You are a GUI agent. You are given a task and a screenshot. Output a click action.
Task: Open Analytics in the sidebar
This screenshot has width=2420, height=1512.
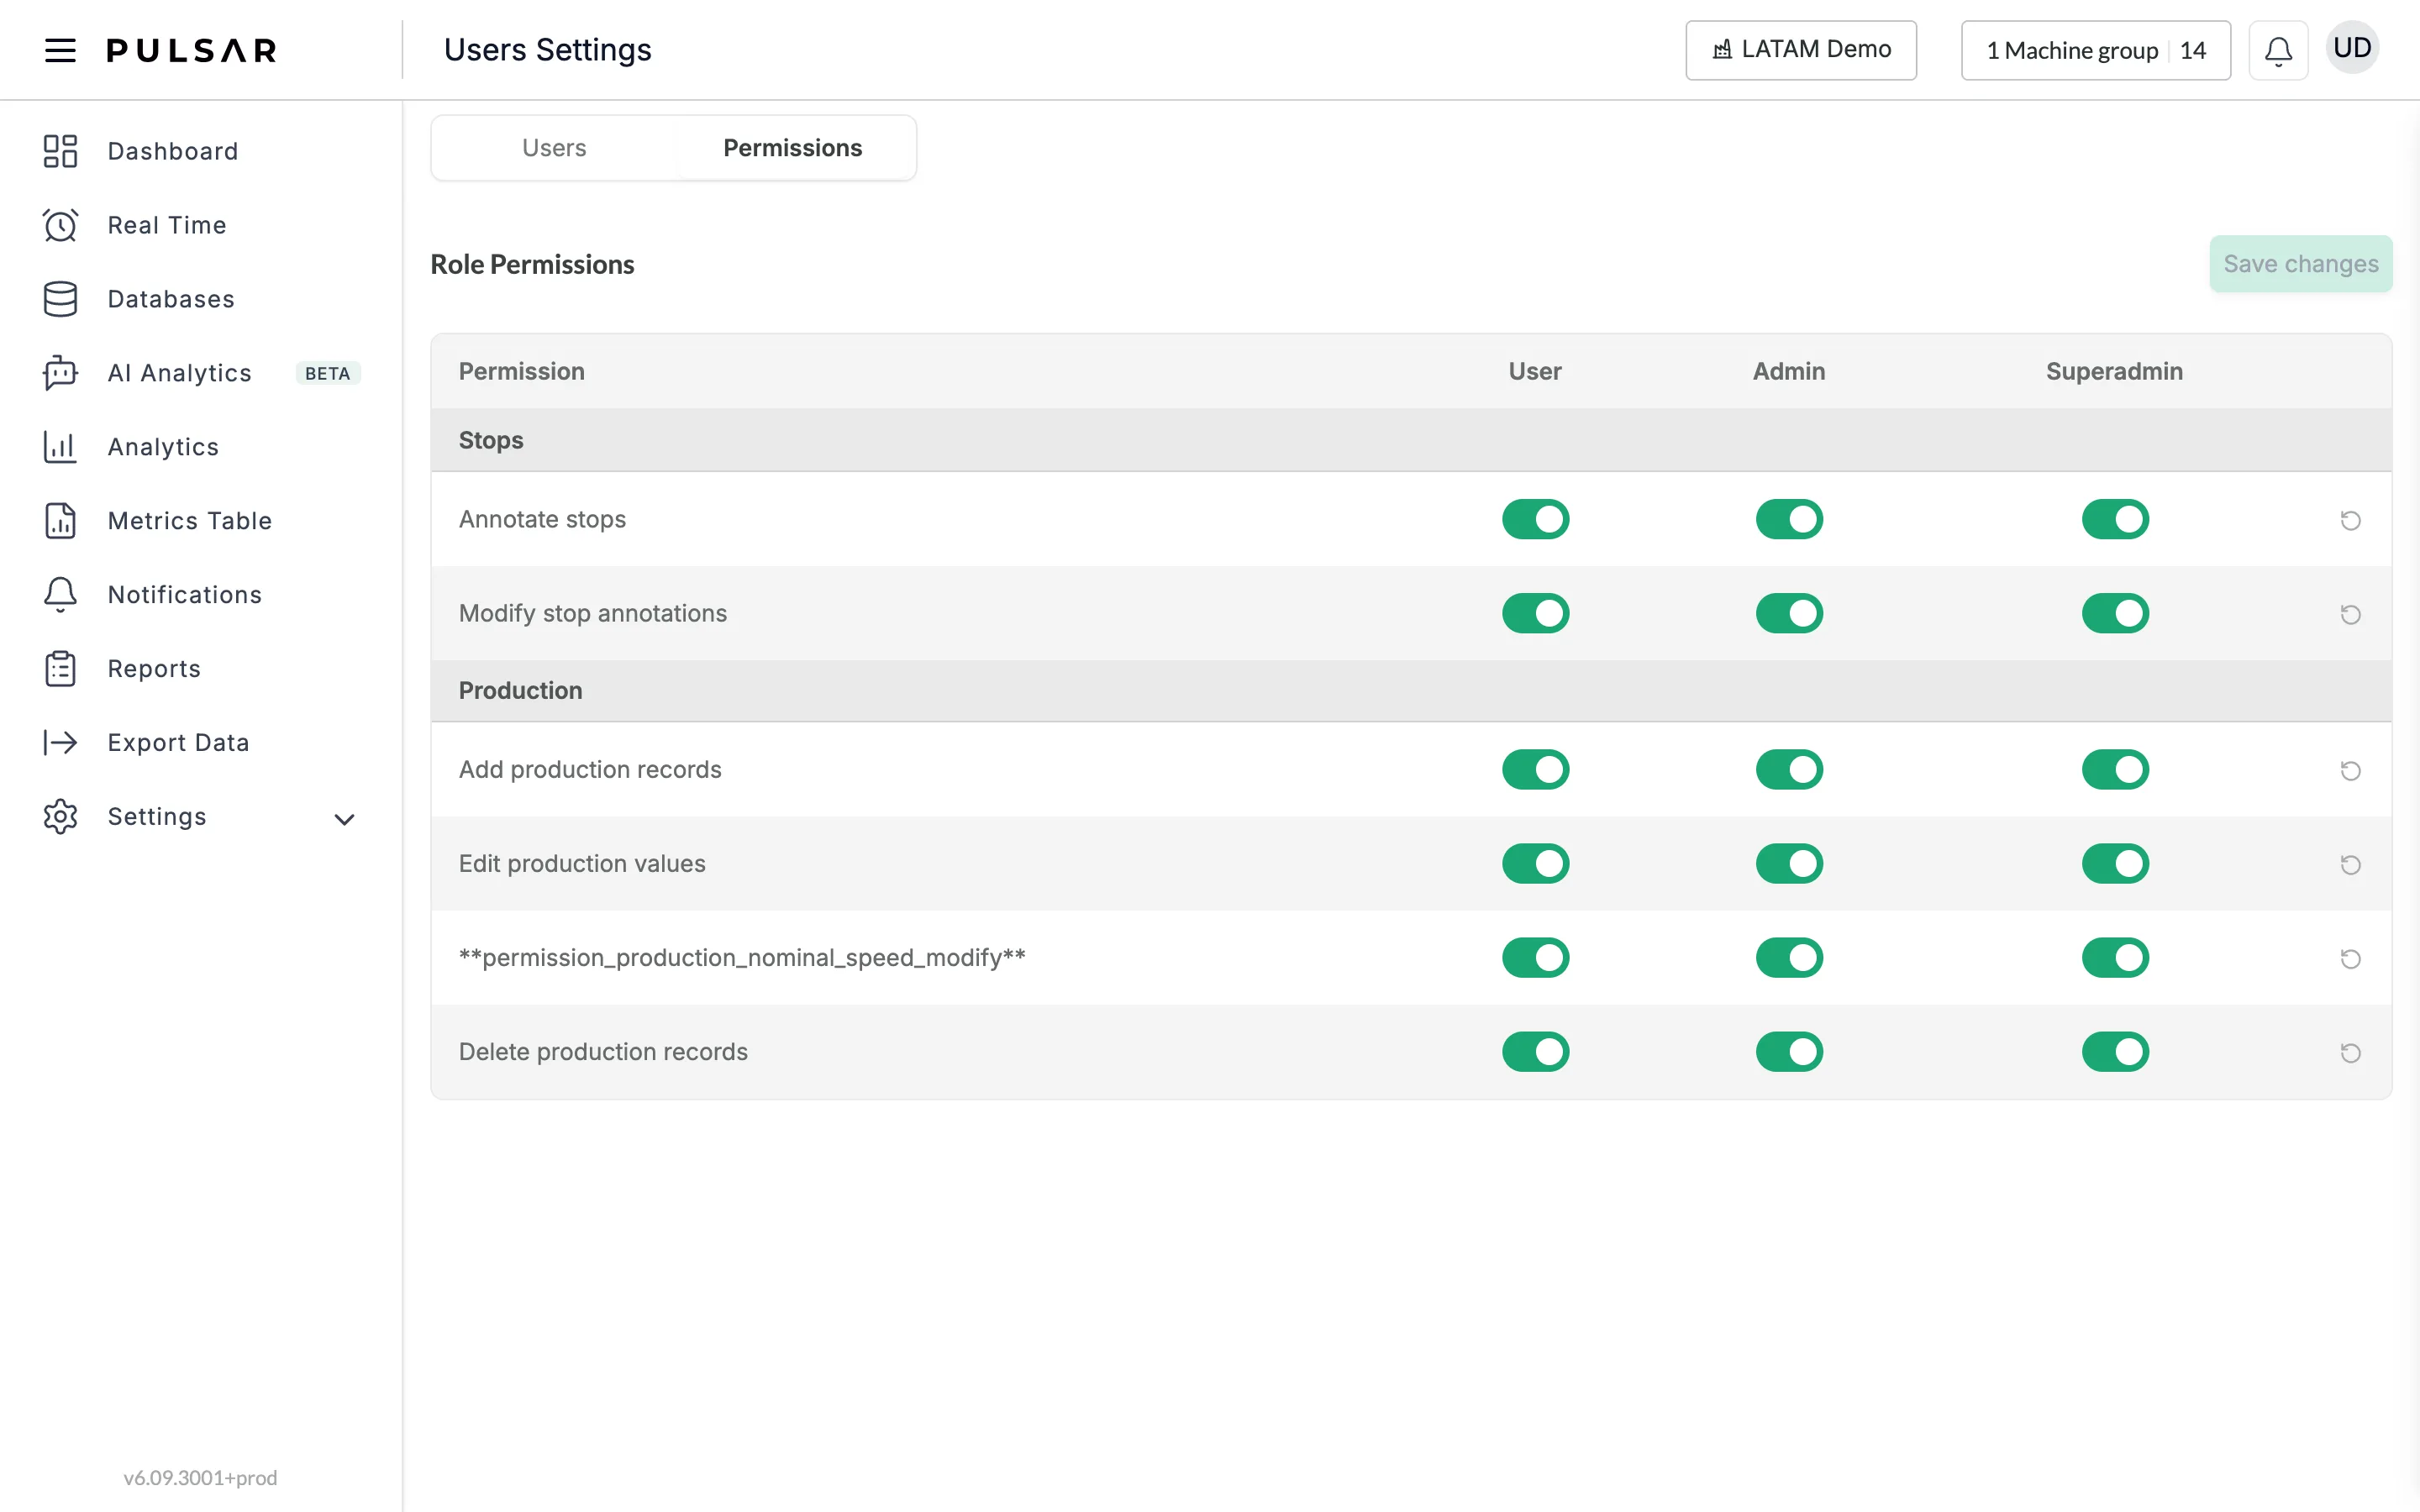[x=163, y=447]
